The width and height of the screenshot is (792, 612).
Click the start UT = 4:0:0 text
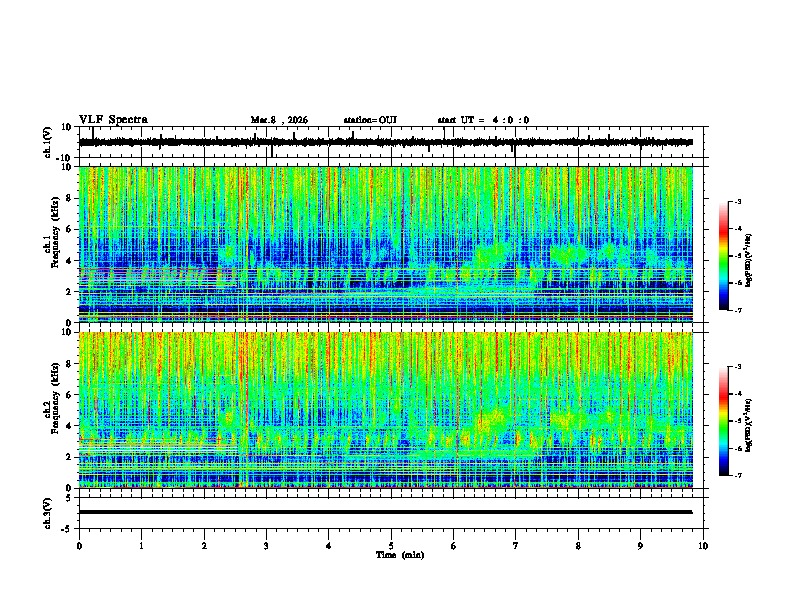point(483,120)
